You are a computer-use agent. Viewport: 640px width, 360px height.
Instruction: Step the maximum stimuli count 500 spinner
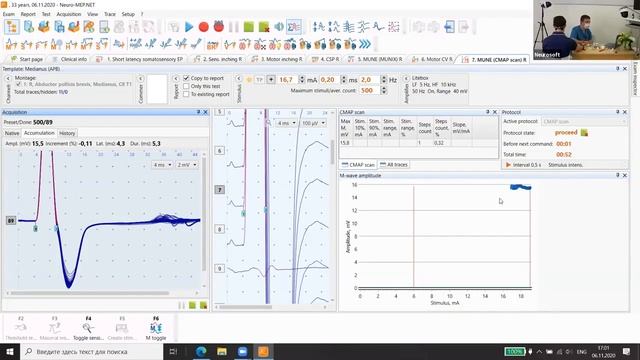click(383, 90)
